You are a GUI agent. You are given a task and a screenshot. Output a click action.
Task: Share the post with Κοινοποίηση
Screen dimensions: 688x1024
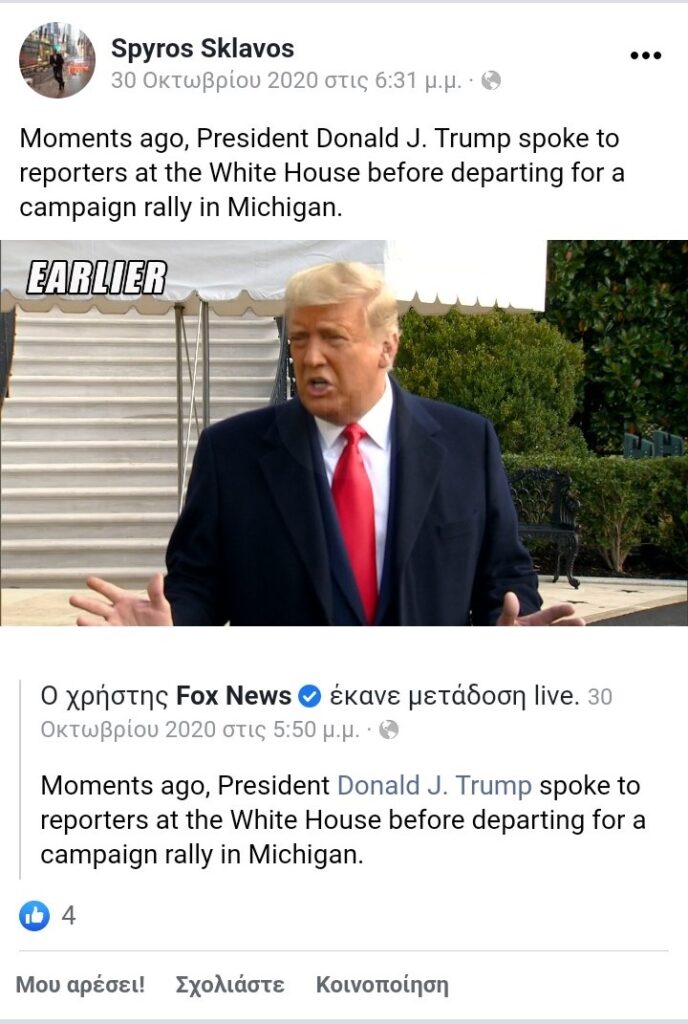[383, 984]
